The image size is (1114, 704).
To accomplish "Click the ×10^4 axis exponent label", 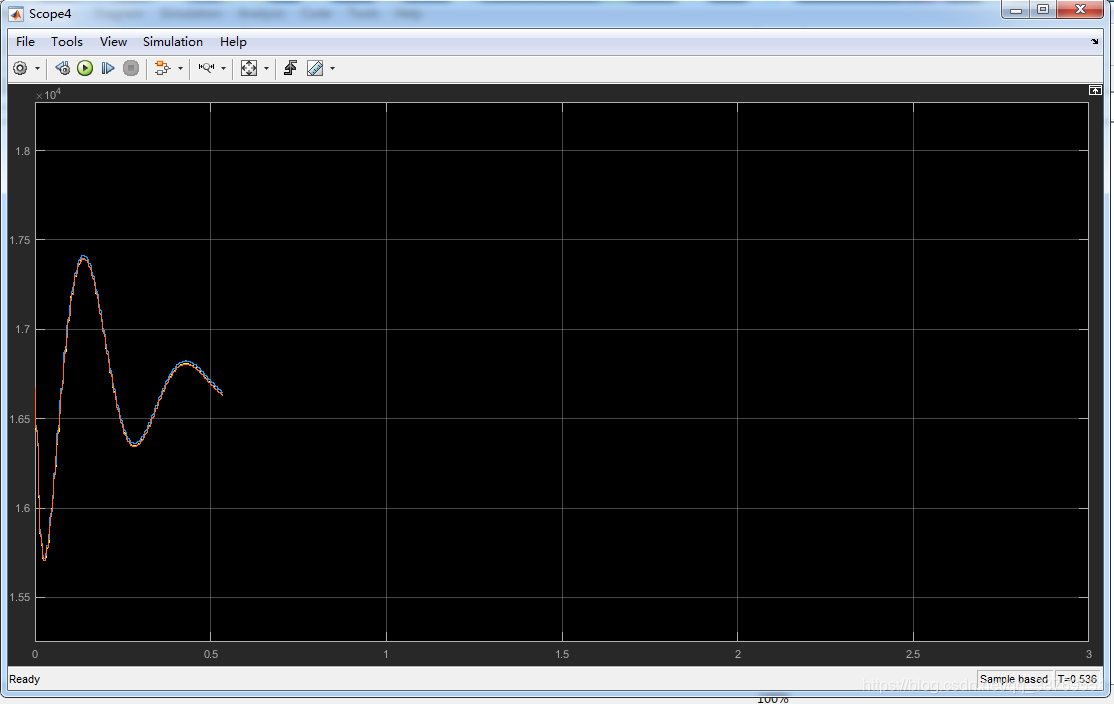I will click(48, 94).
